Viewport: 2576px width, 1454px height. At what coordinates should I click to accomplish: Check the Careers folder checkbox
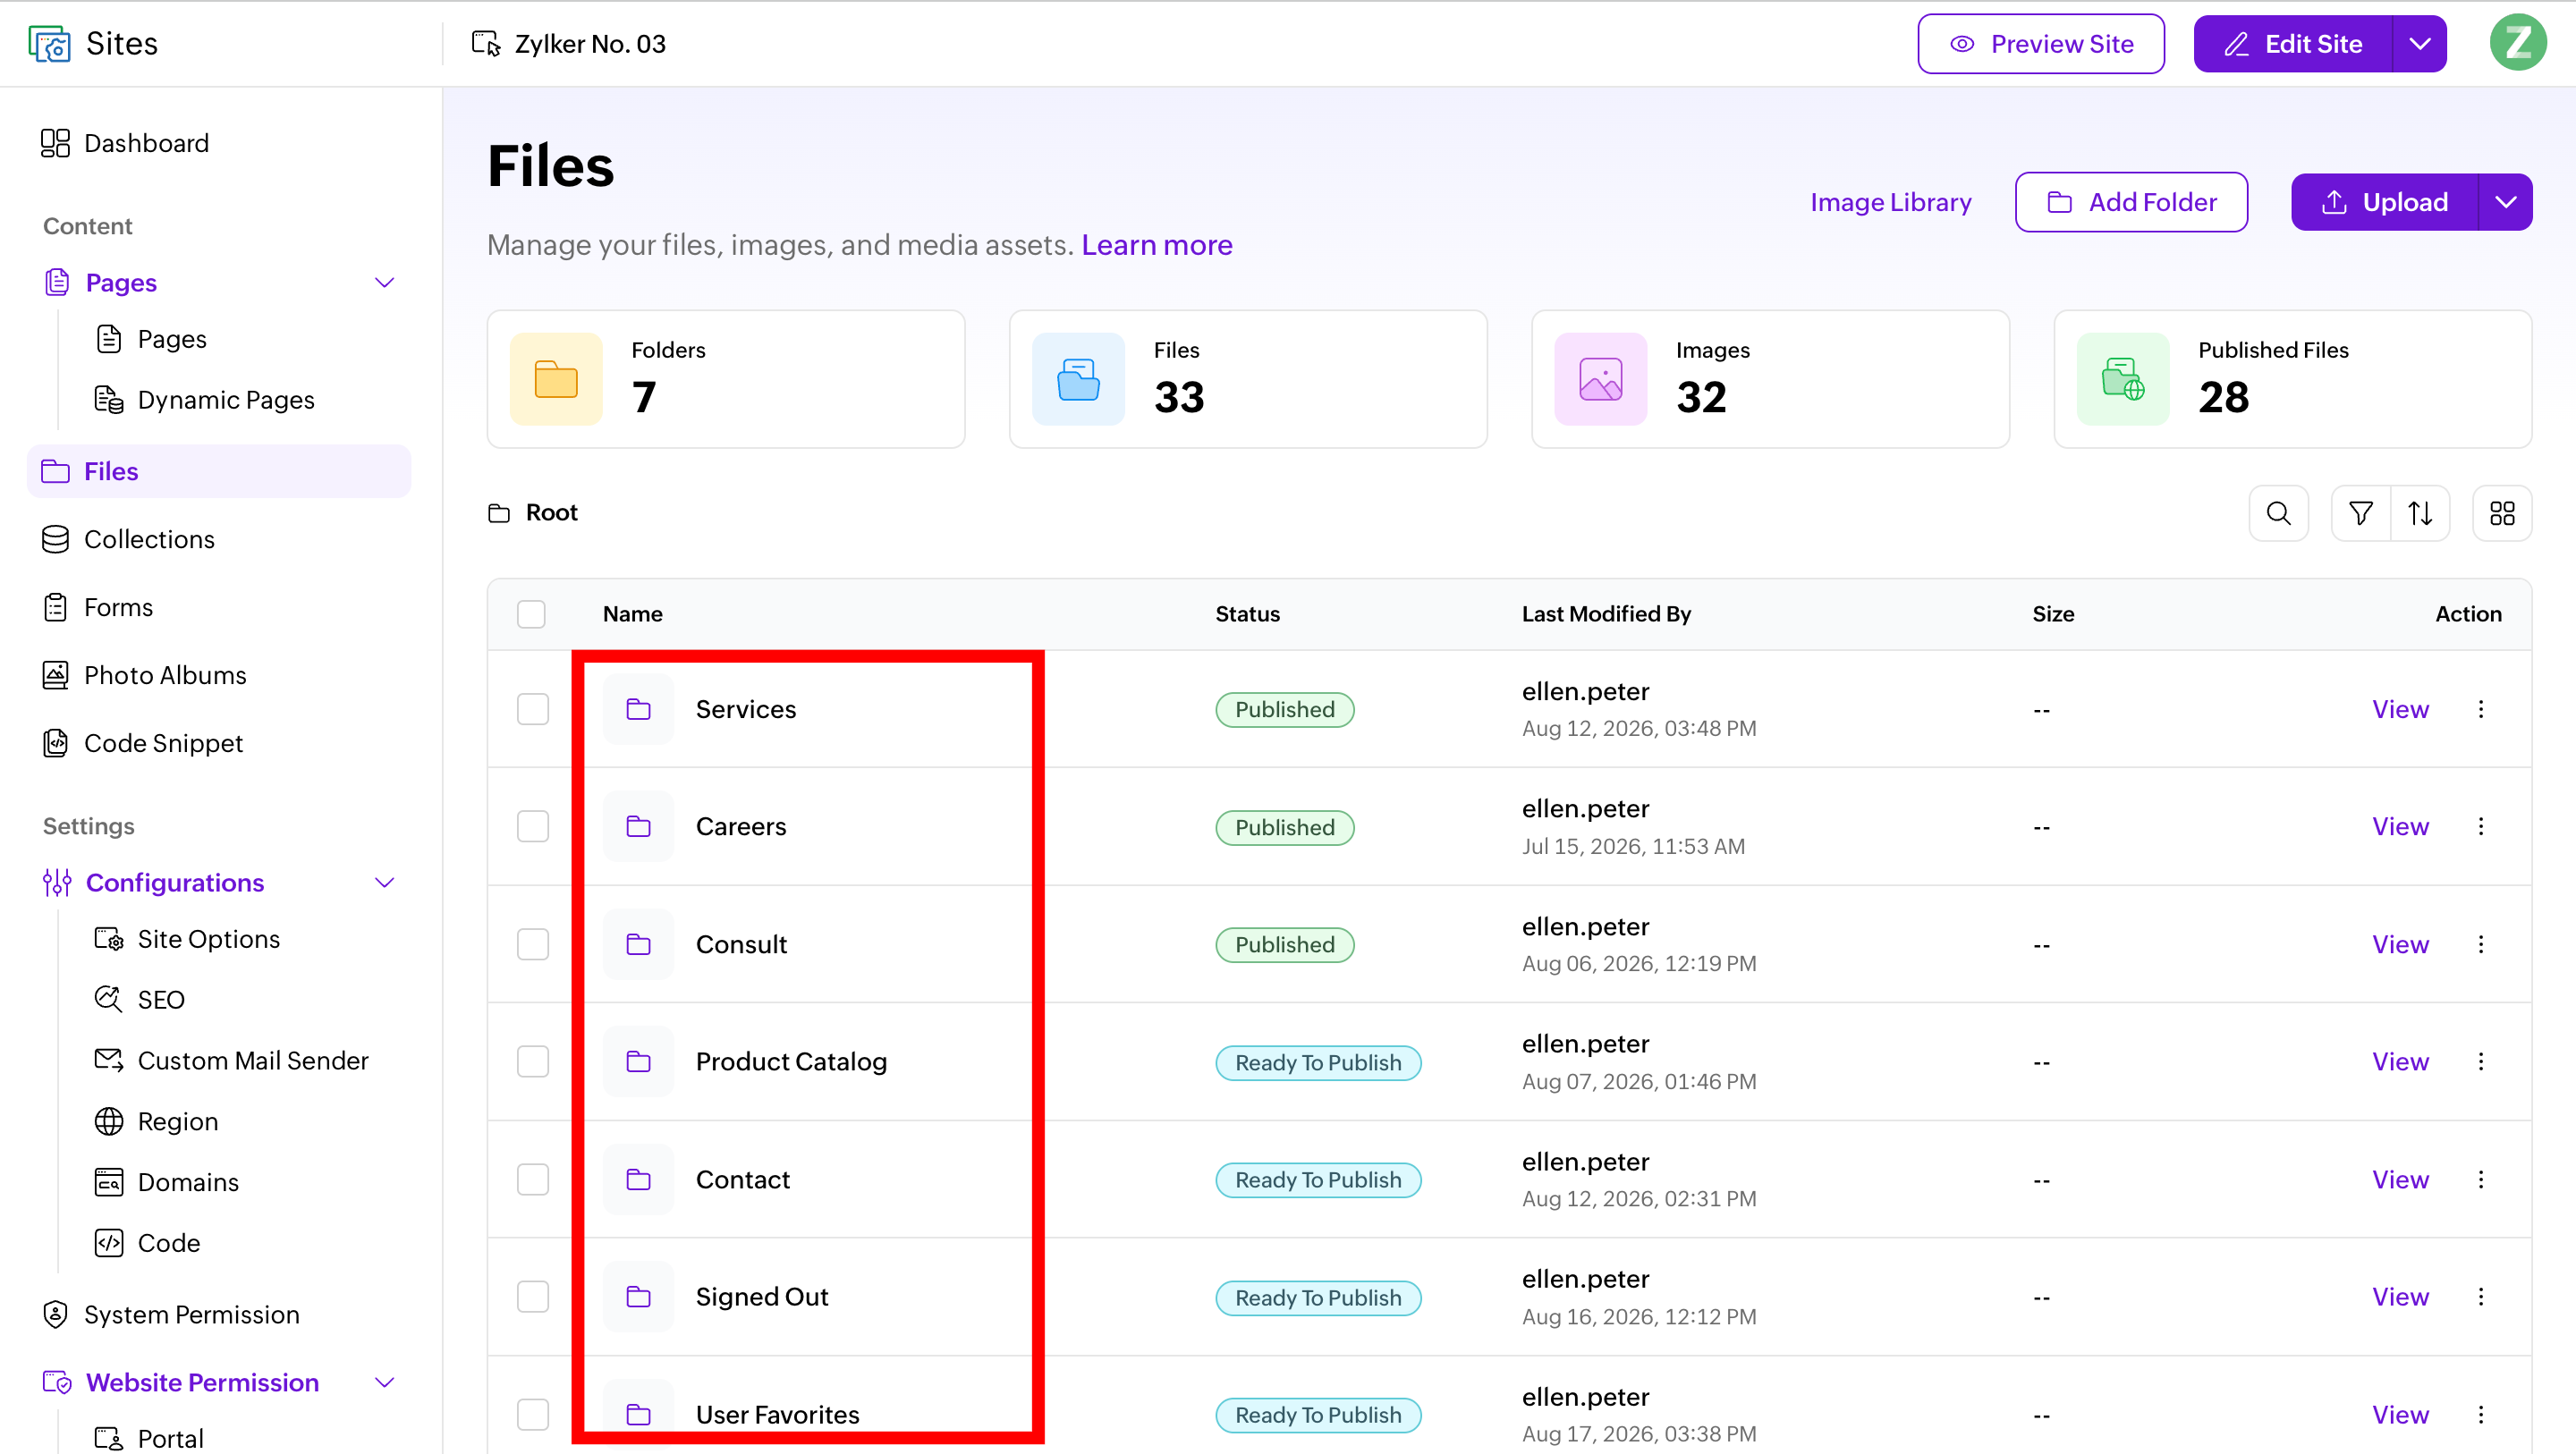point(533,826)
